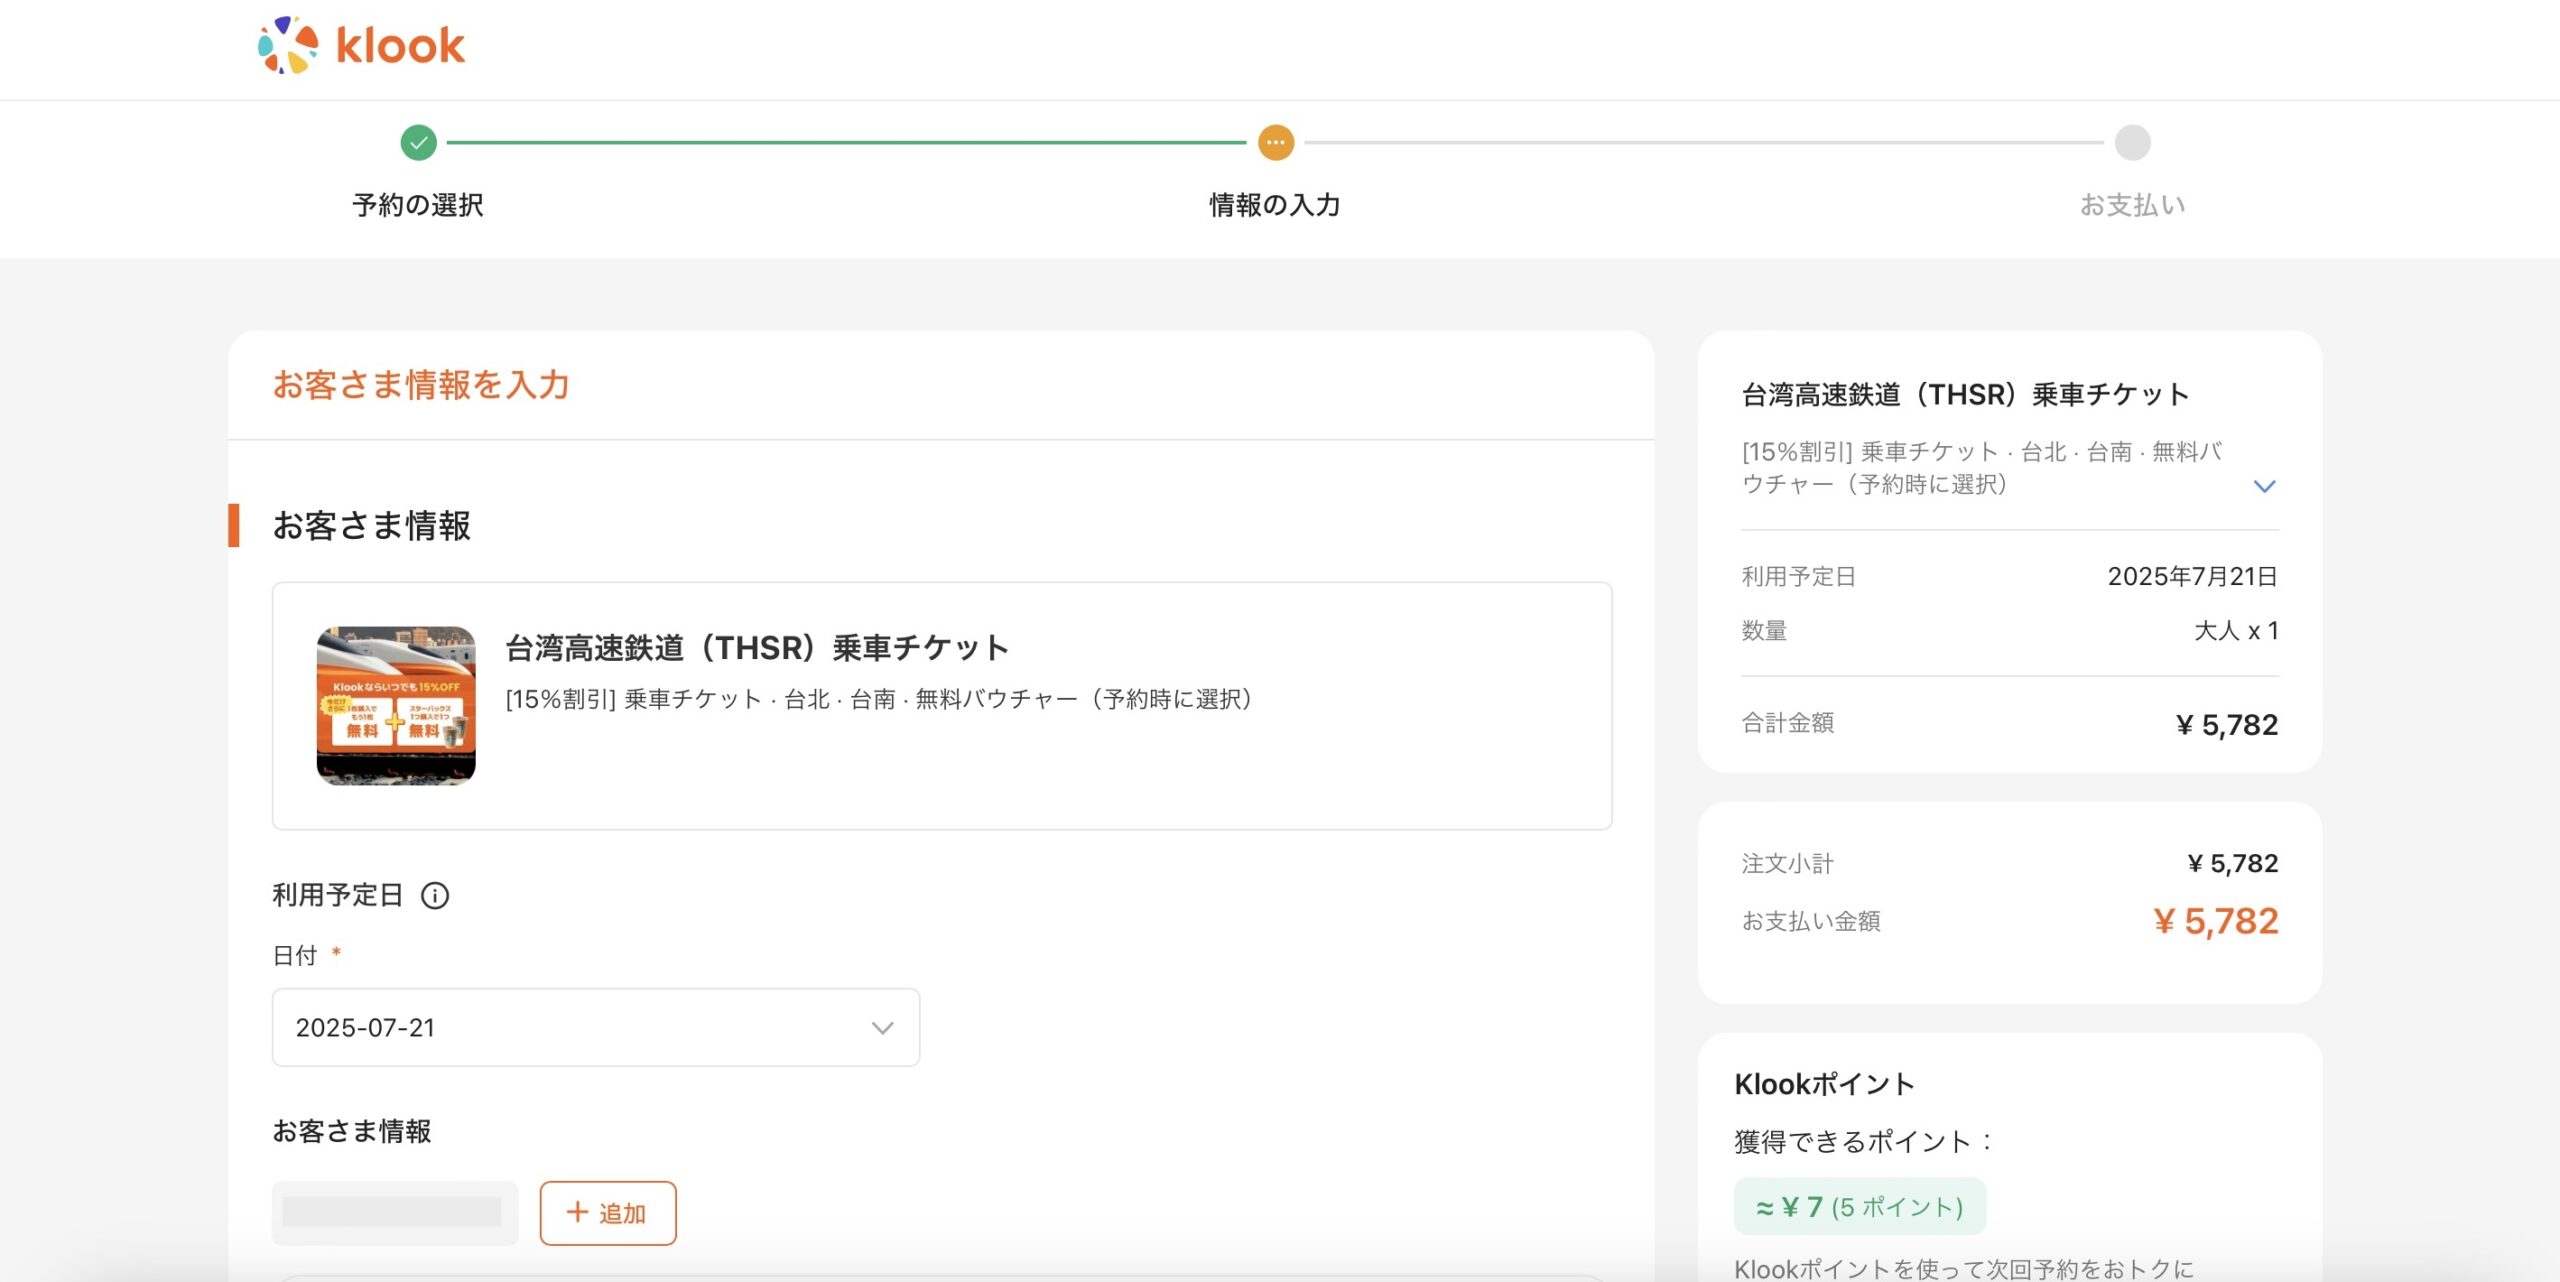Viewport: 2560px width, 1282px height.
Task: Click the grey payment step circle
Action: click(x=2132, y=143)
